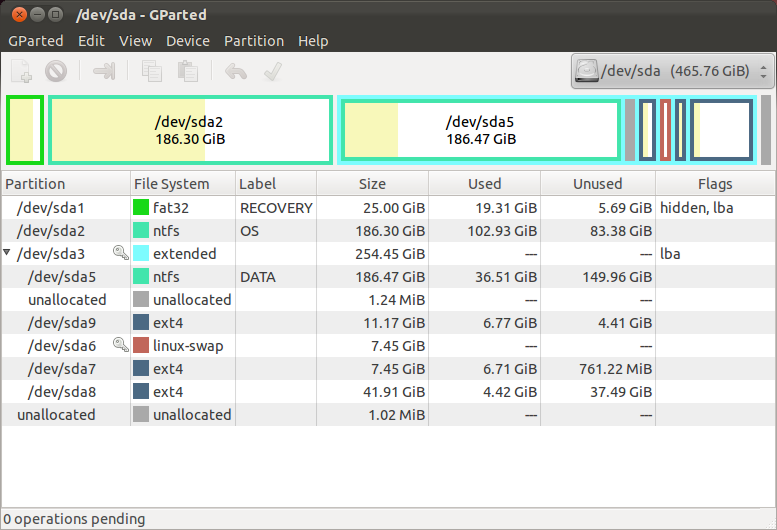Collapse the /dev/sda3 extended partition tree
Viewport: 777px width, 530px height.
click(x=8, y=254)
